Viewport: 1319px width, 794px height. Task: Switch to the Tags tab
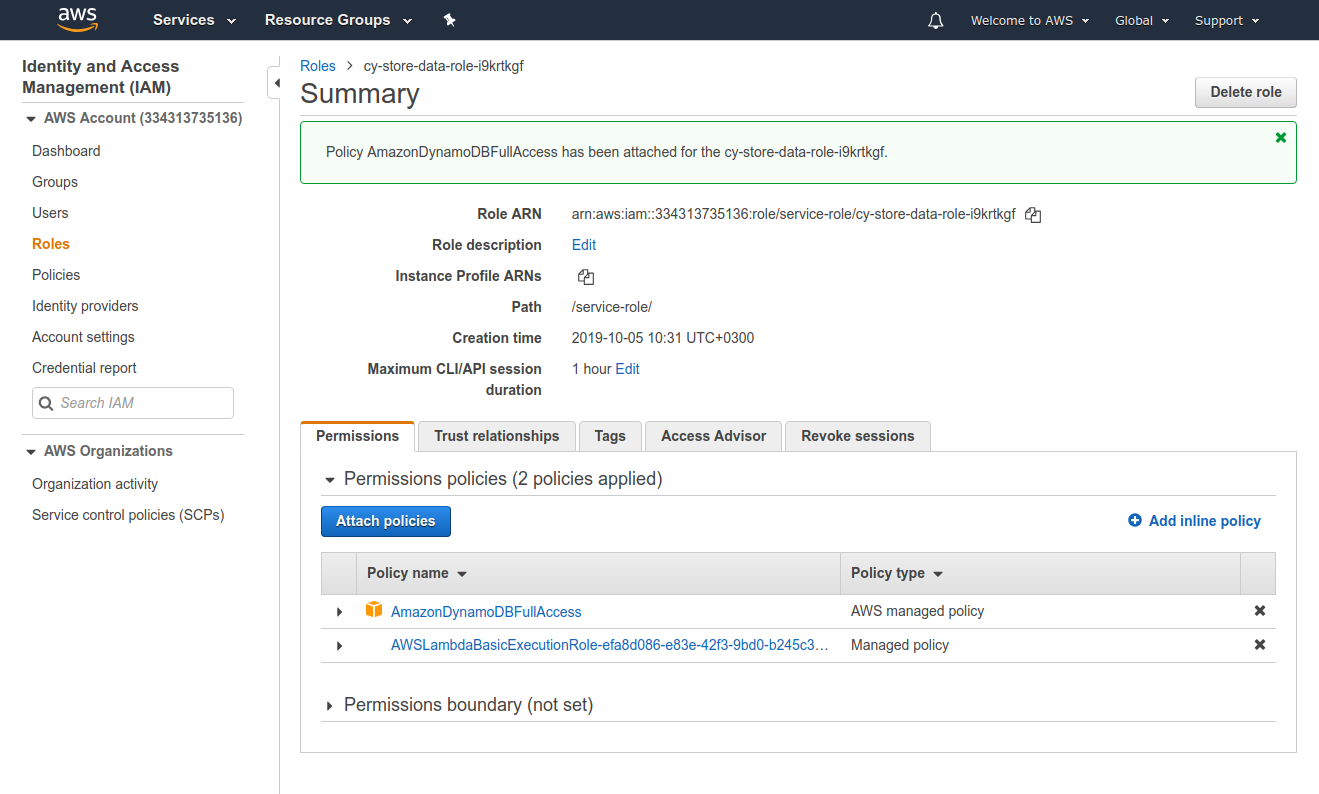point(610,436)
